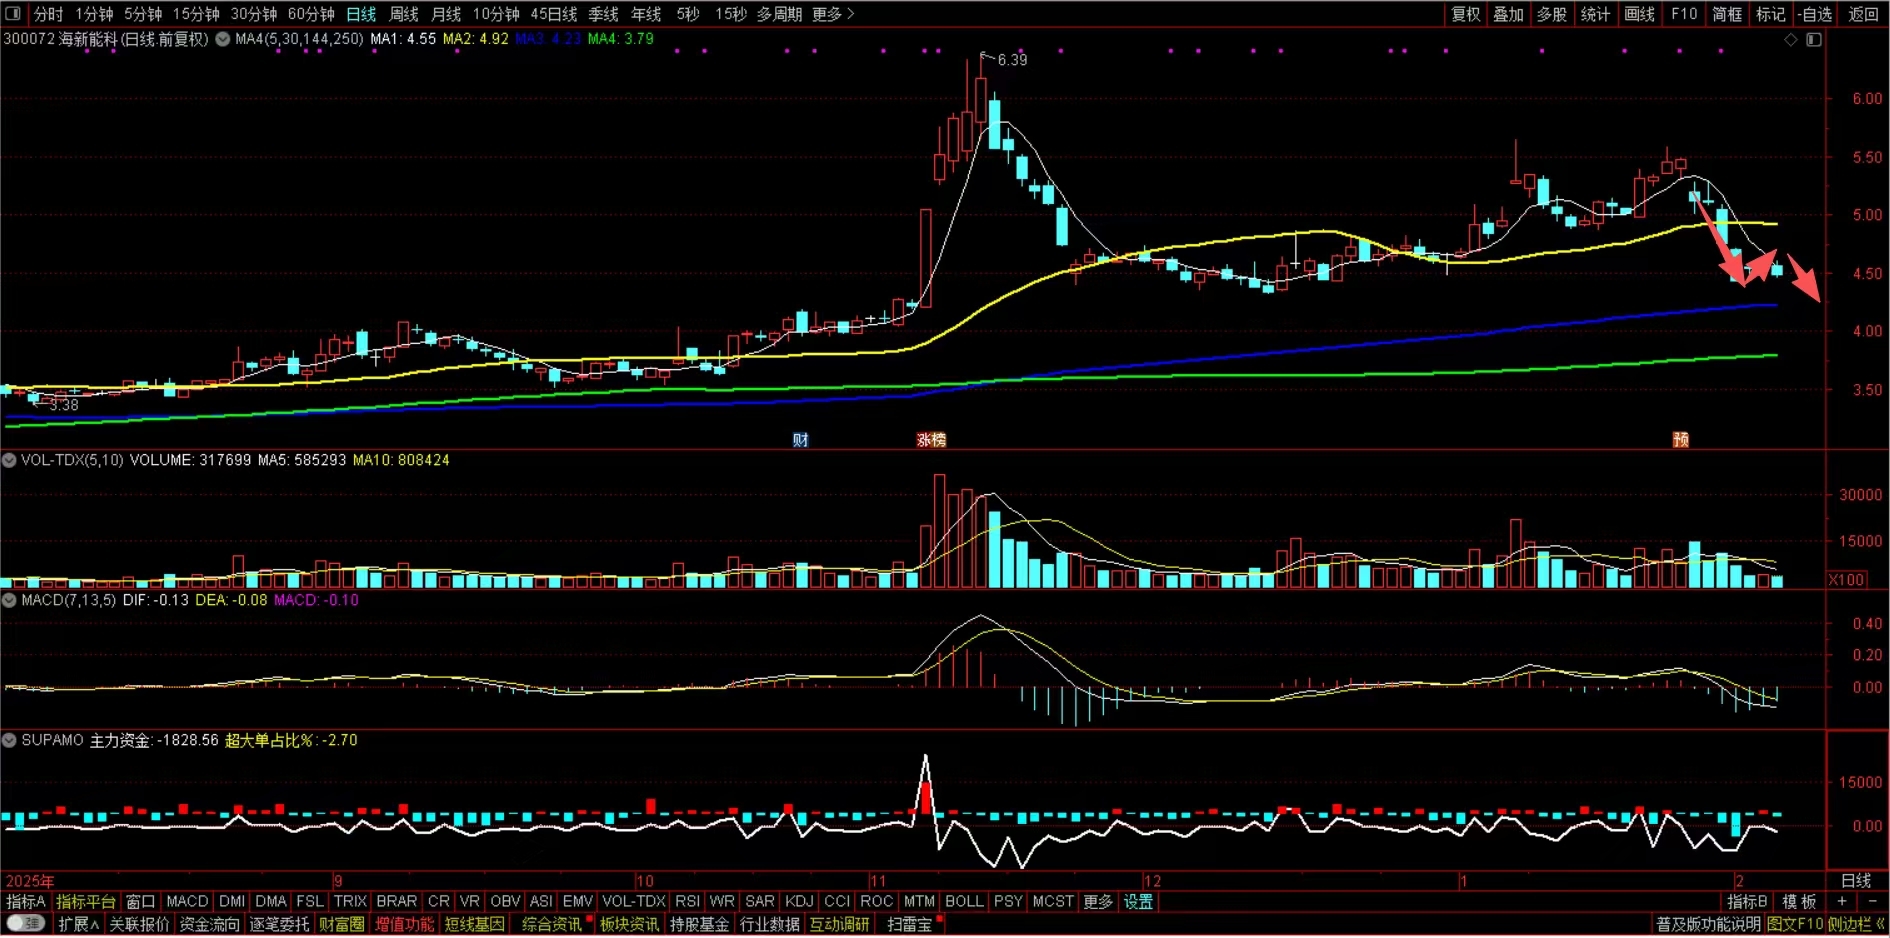
Task: Open 行业数据 industry data tab
Action: [769, 924]
